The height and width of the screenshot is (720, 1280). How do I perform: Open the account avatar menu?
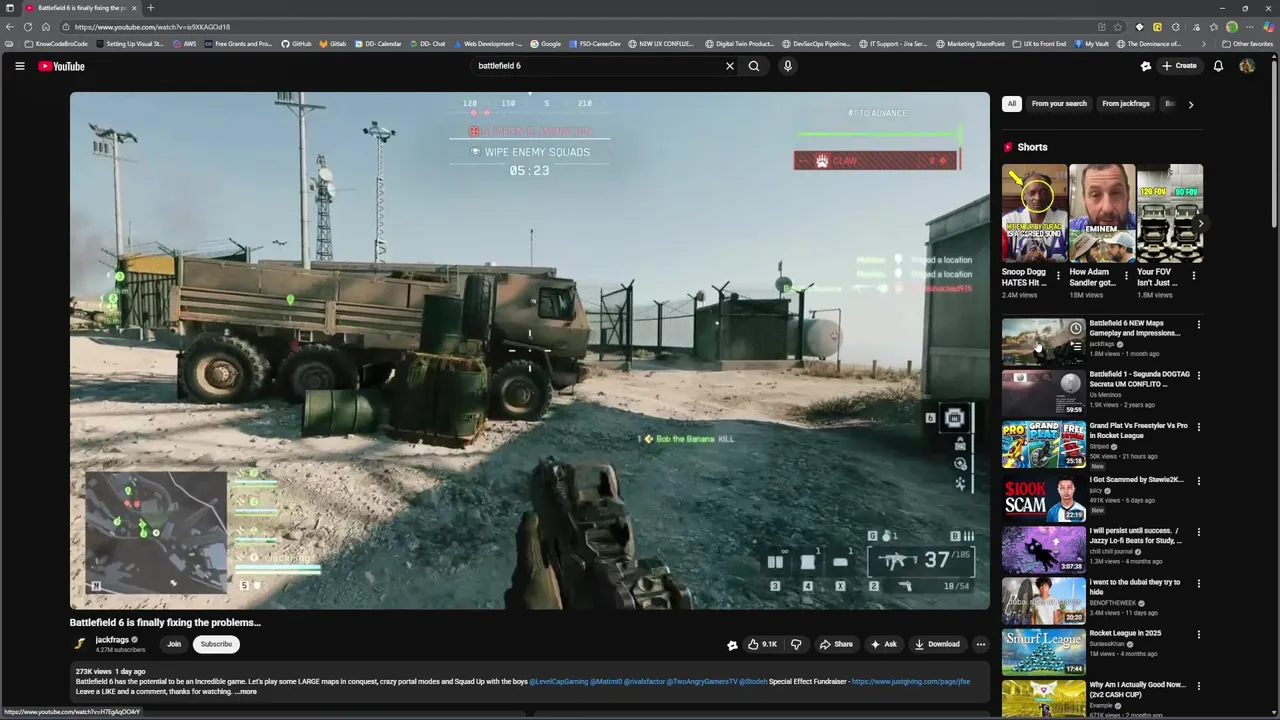pos(1247,66)
